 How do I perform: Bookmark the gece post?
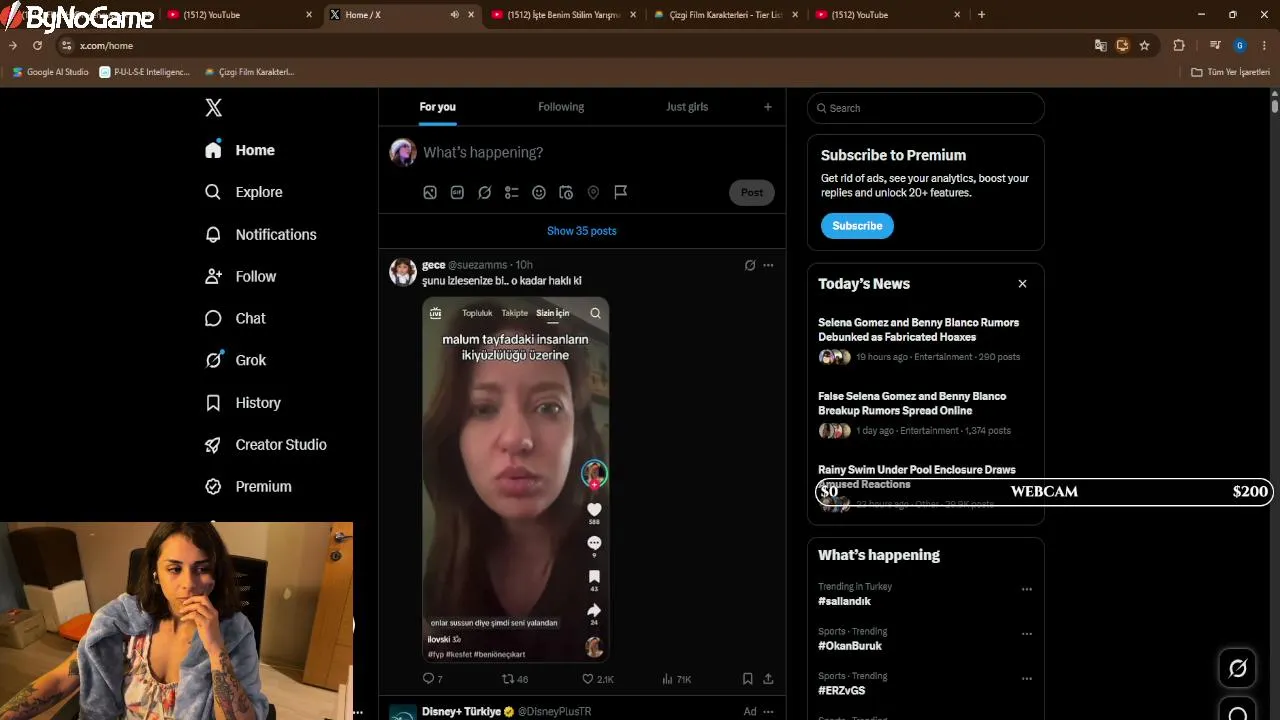click(x=747, y=679)
